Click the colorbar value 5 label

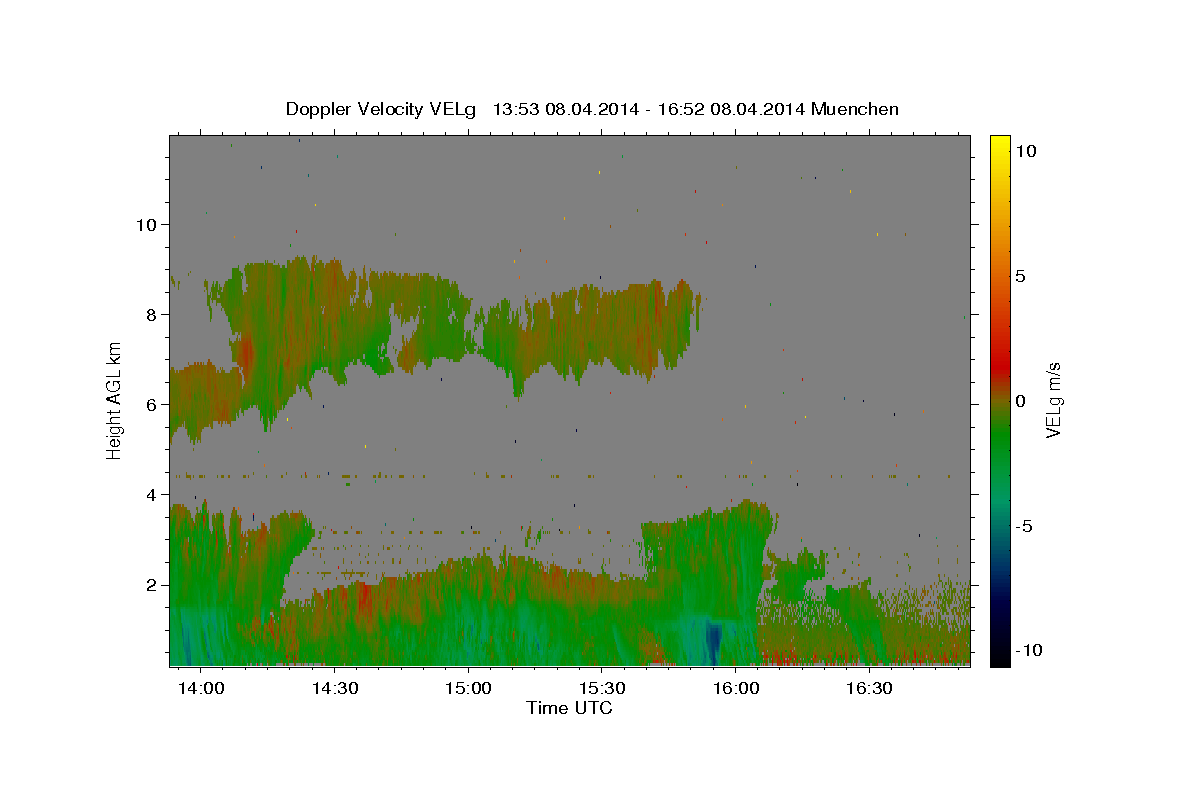[1021, 276]
